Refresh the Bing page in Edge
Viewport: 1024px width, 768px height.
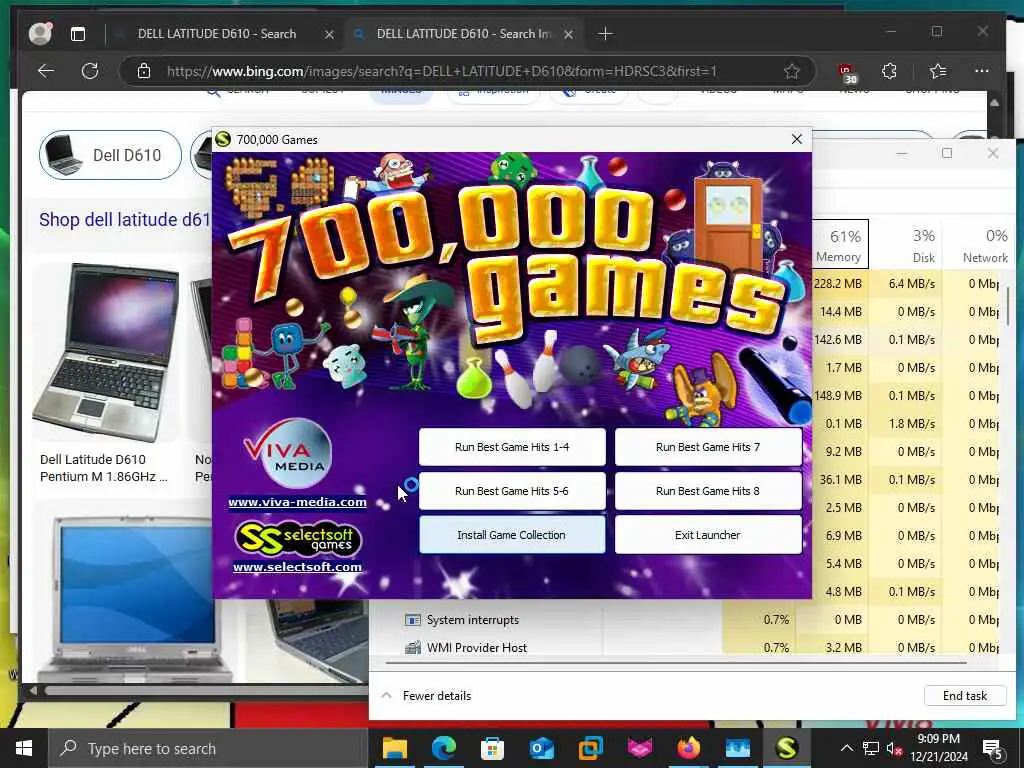point(89,71)
